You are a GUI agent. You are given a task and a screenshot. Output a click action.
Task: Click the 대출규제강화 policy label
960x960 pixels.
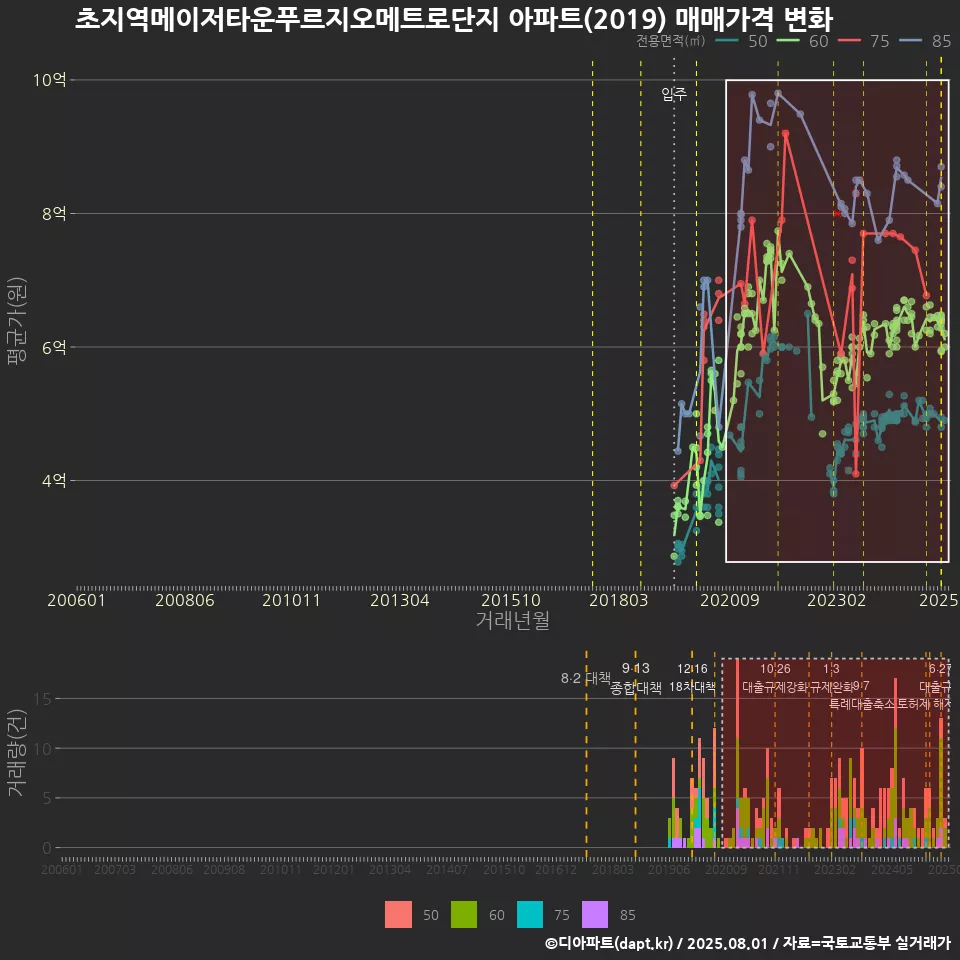pos(775,686)
